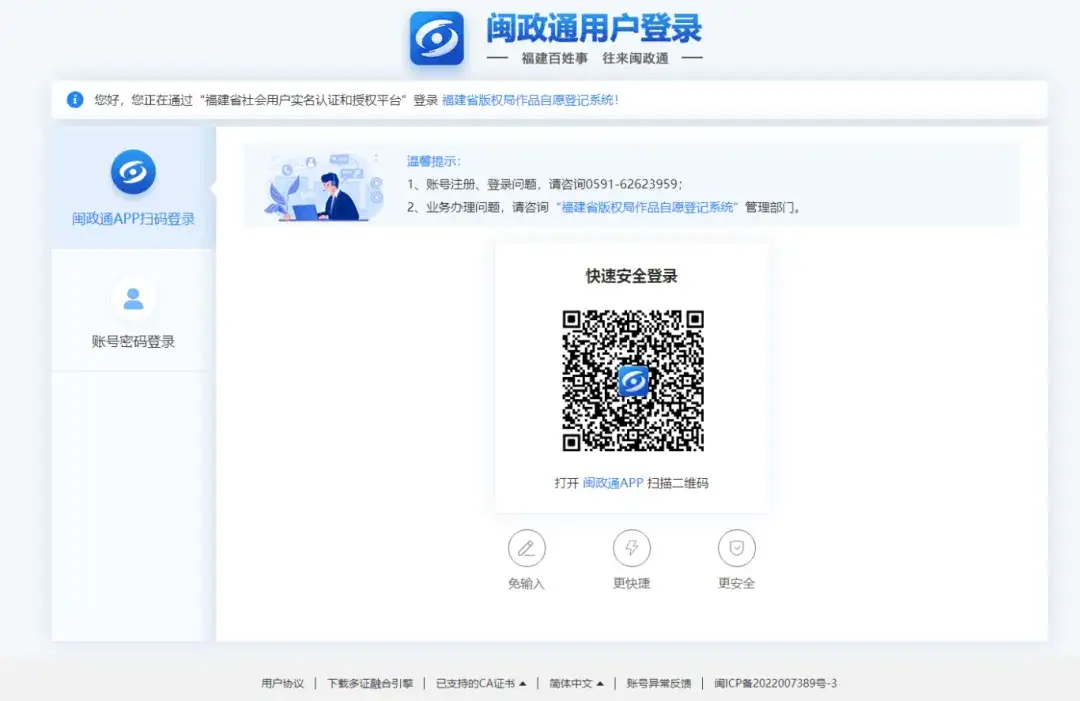Click the 闽政通用户登录 title
Screen dimensions: 1080x701
click(594, 28)
